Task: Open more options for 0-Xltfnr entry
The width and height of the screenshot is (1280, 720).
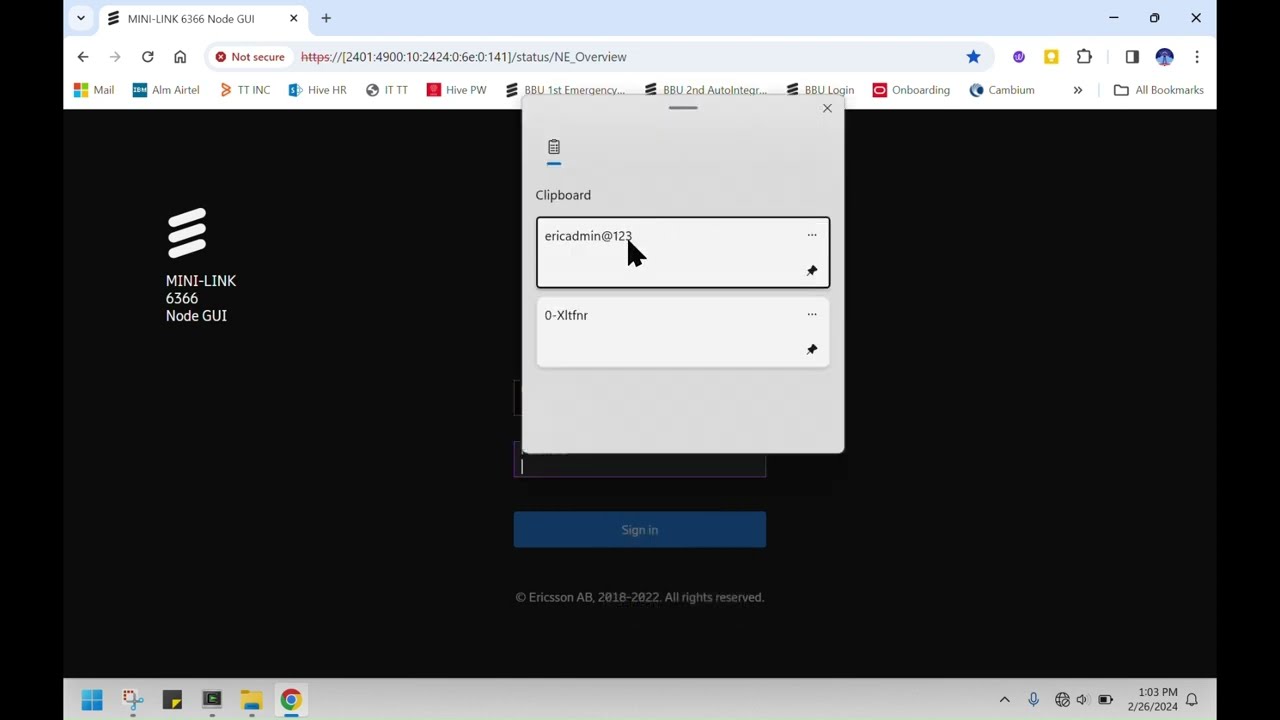Action: point(812,314)
